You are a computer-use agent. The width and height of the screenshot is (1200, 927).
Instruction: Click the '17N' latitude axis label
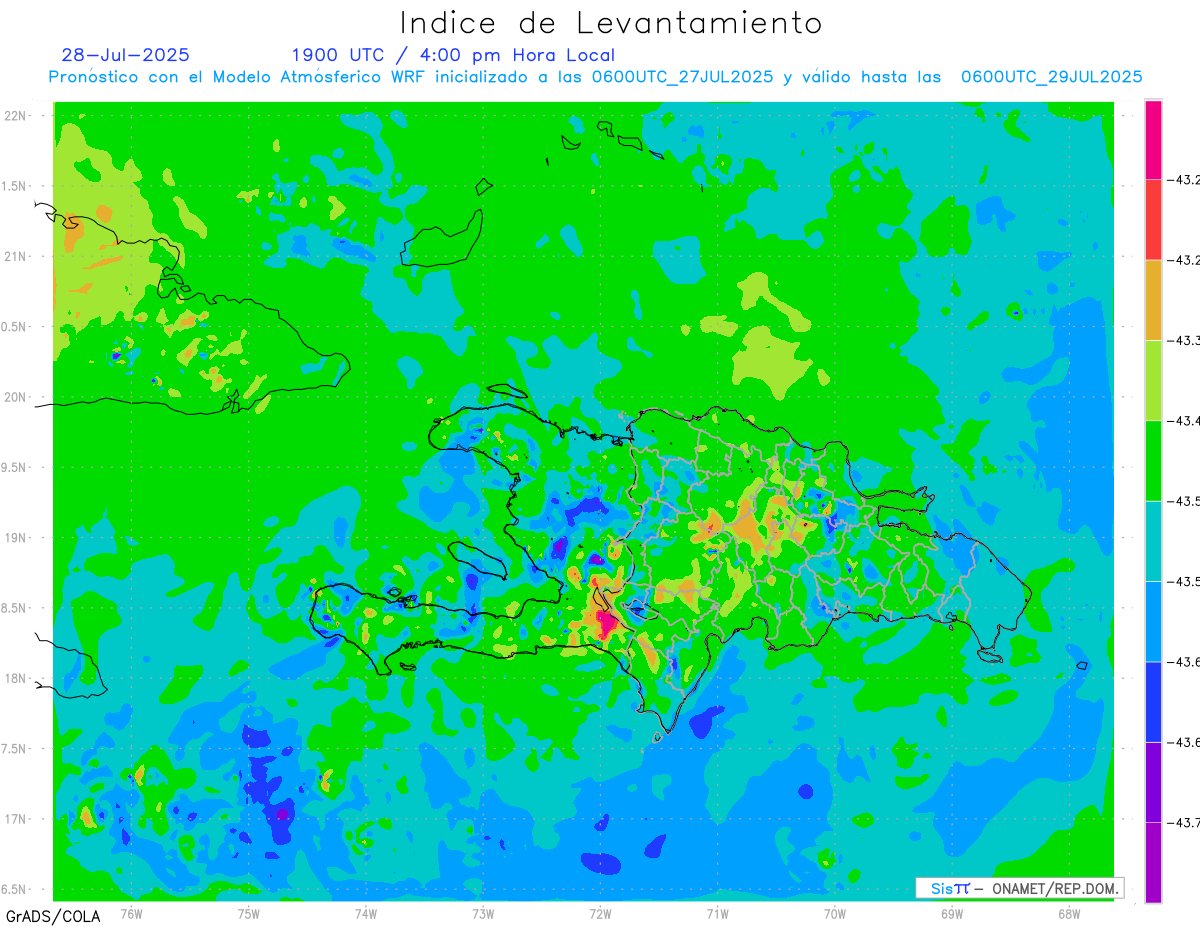(17, 819)
